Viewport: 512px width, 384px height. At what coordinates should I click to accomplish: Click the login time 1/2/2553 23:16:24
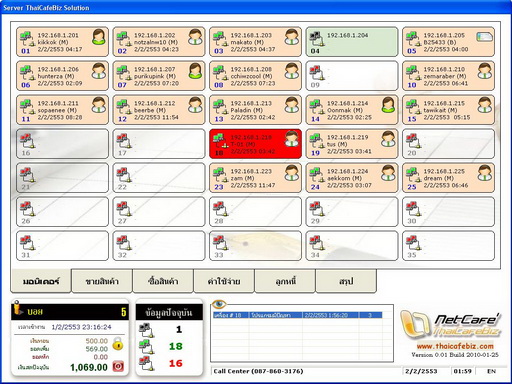tap(81, 327)
